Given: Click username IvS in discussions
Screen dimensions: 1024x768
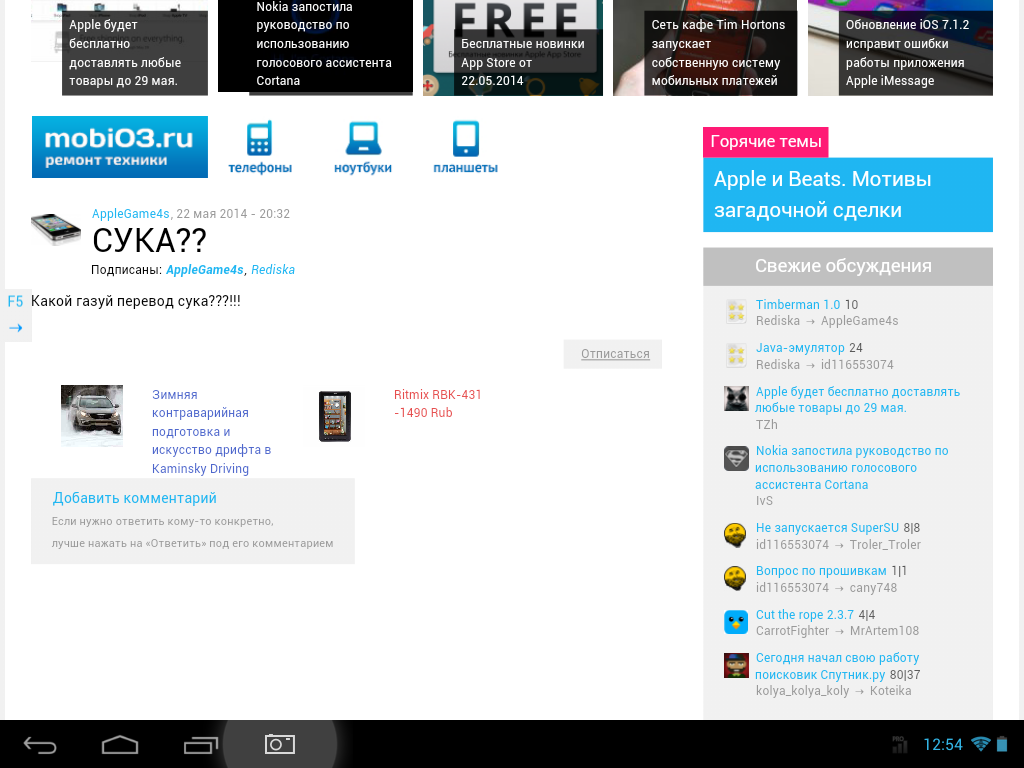Looking at the screenshot, I should [764, 501].
